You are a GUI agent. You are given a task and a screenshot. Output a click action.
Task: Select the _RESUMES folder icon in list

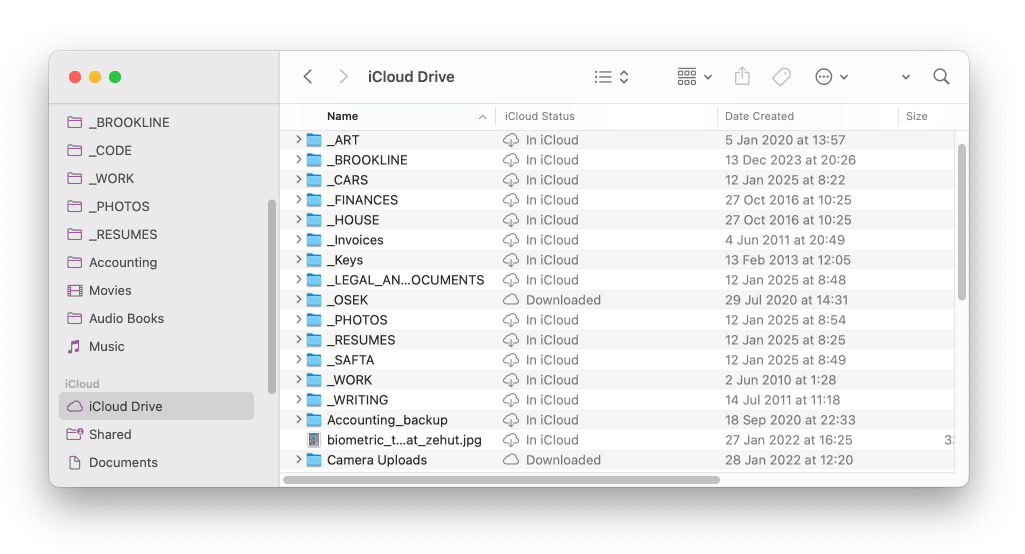click(314, 340)
